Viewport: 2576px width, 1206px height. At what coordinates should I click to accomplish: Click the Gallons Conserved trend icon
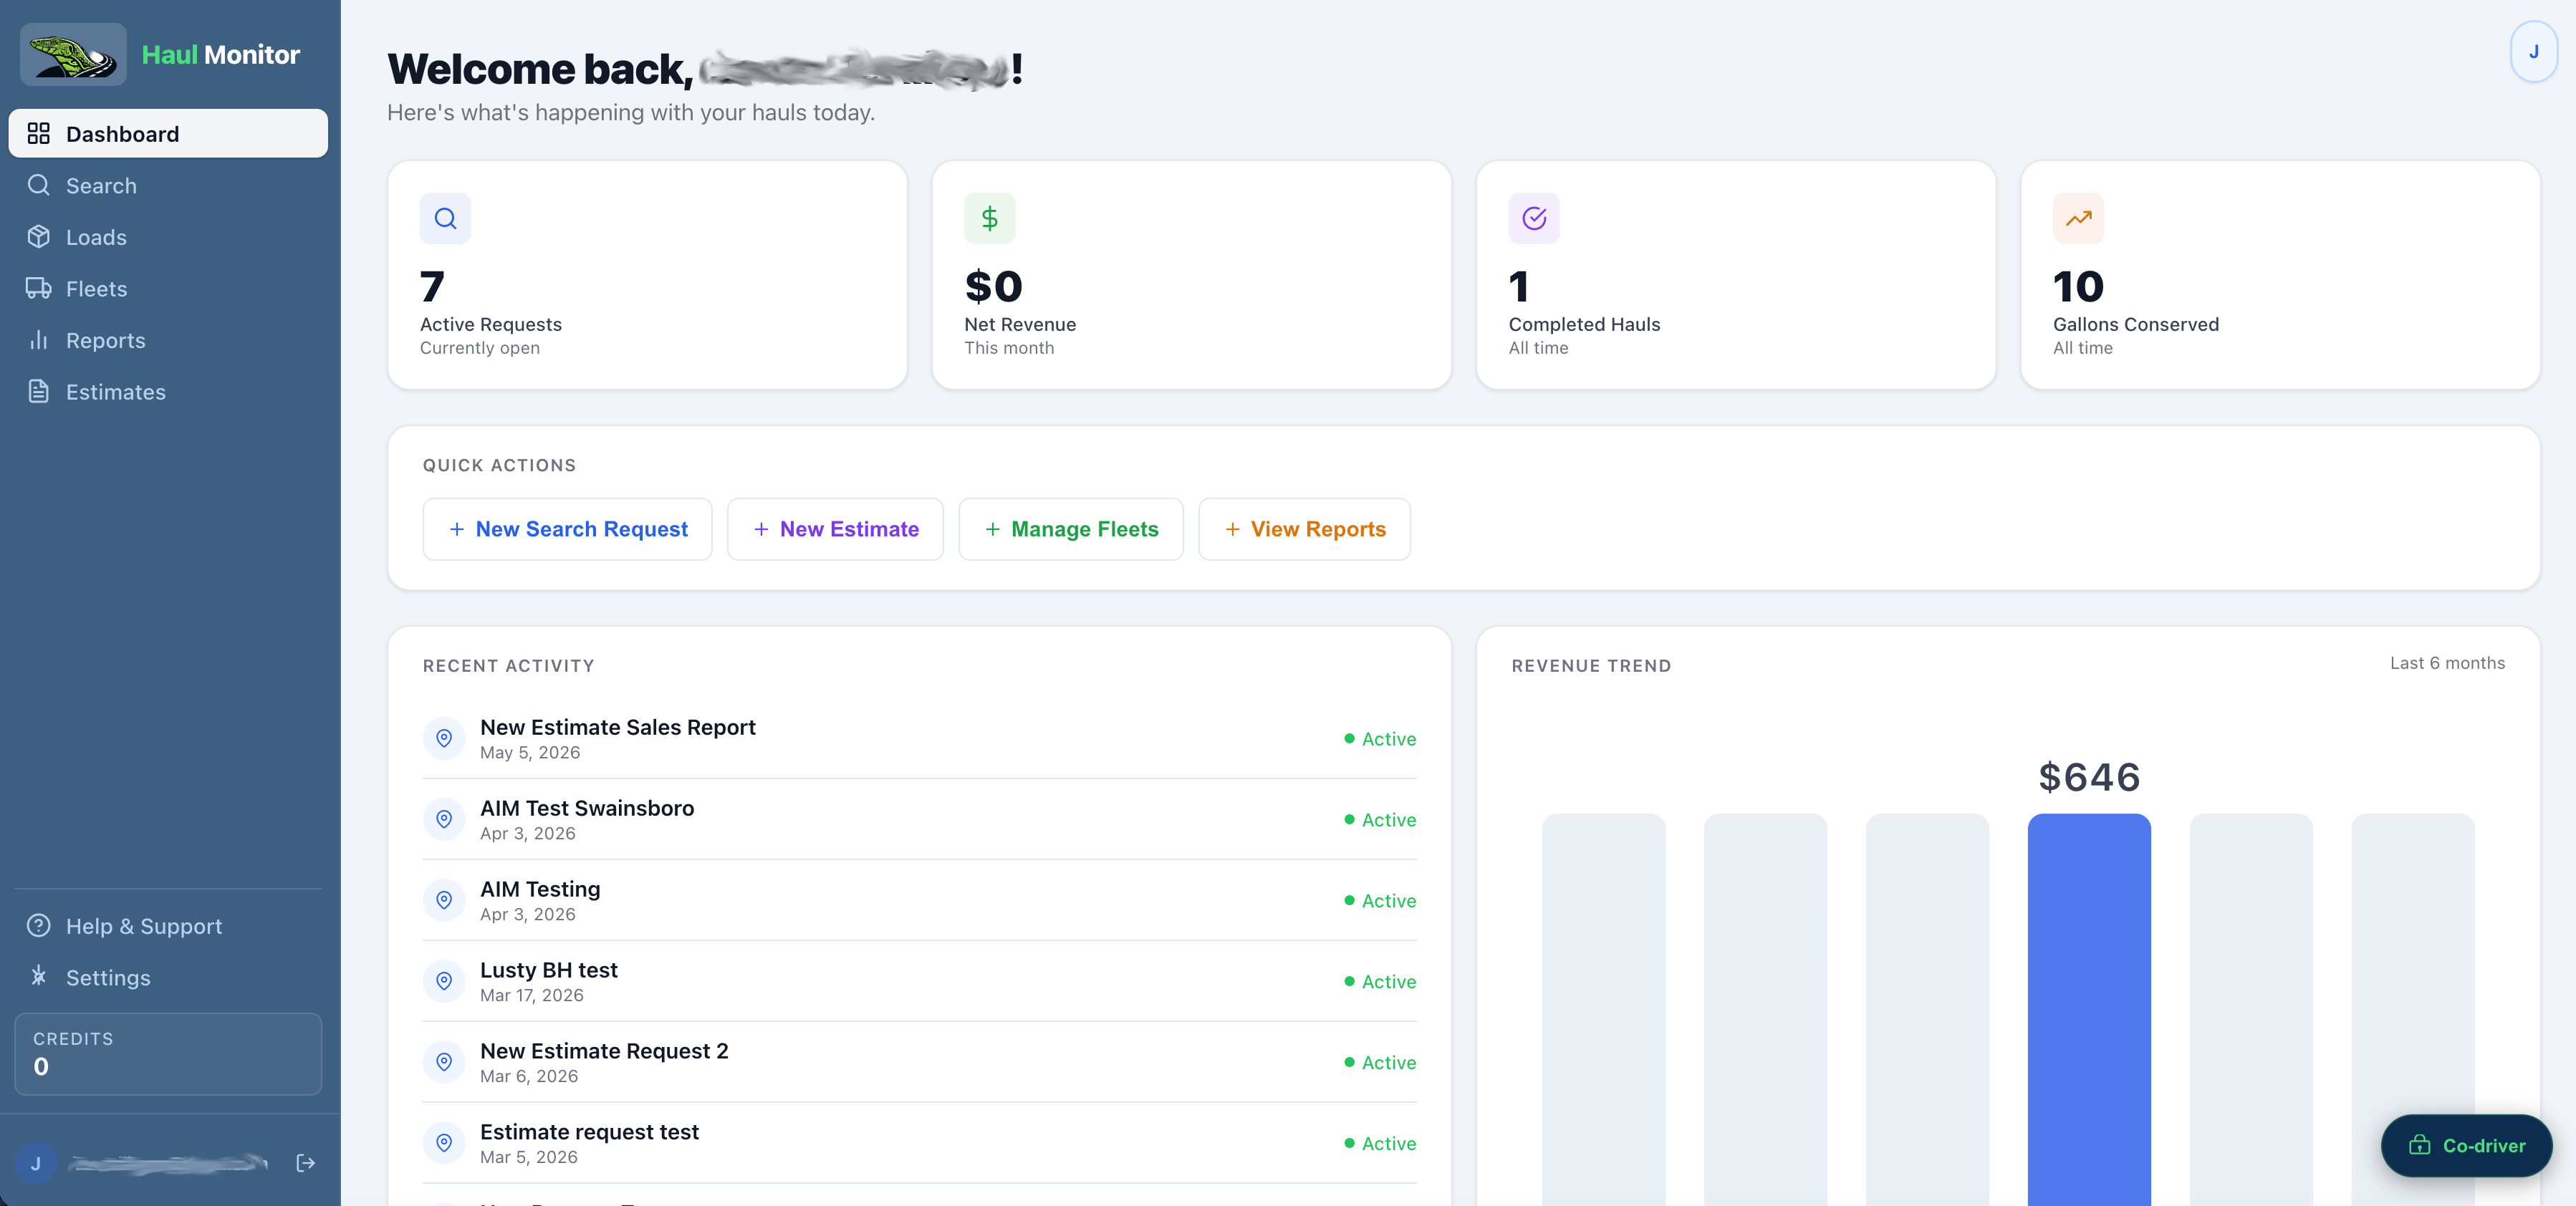[x=2079, y=218]
